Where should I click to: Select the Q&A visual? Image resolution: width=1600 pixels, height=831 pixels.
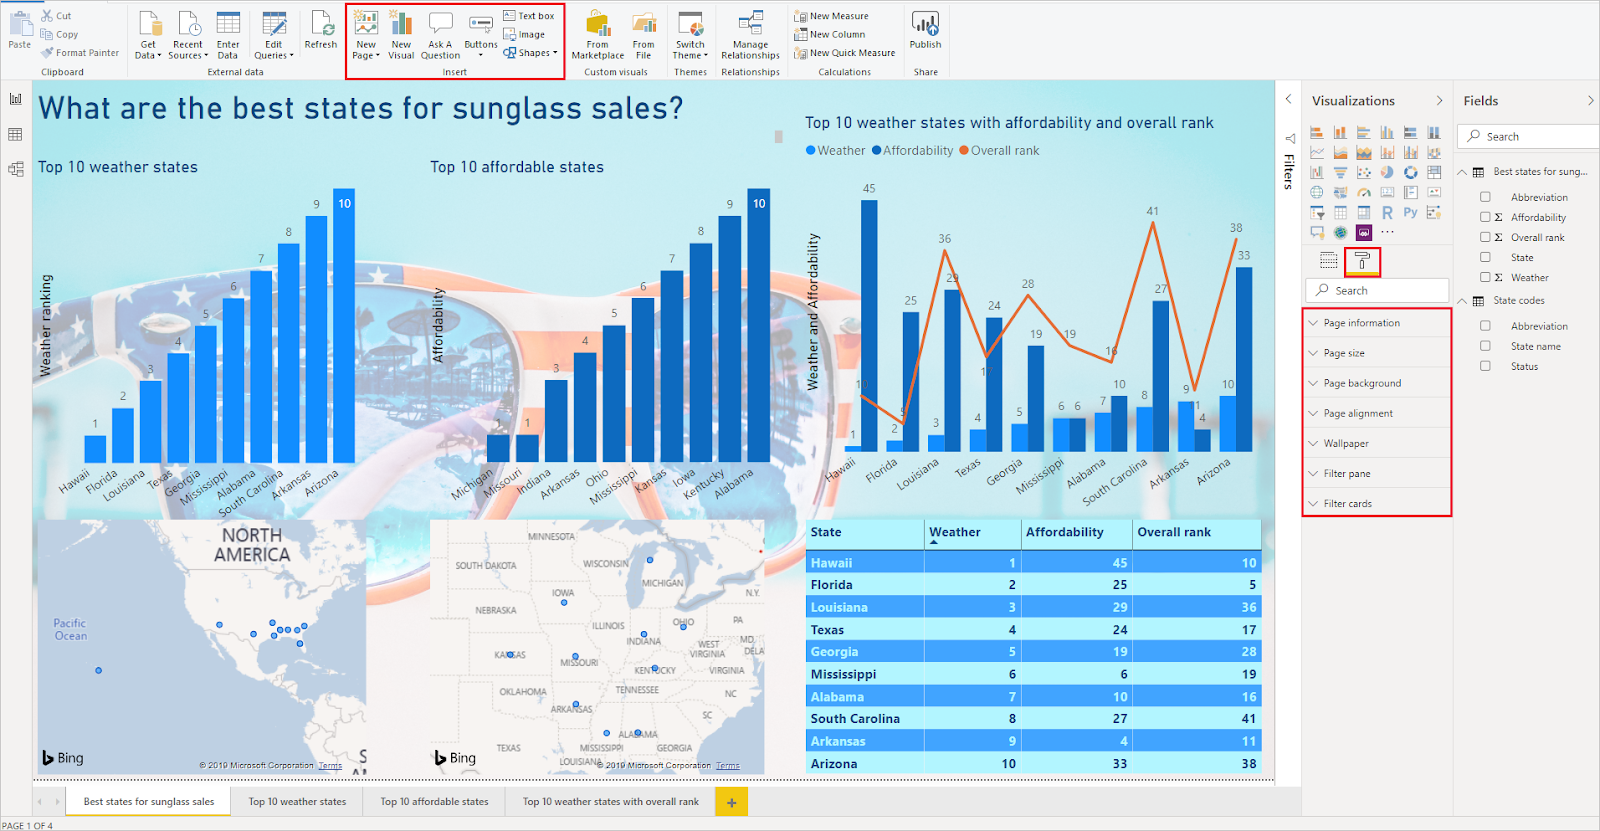coord(1317,232)
